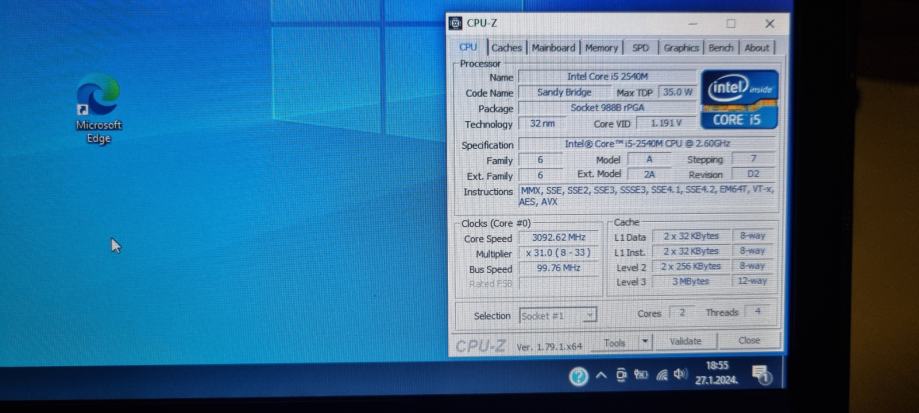The width and height of the screenshot is (919, 413).
Task: Click the Stepping value 7
Action: (x=753, y=159)
